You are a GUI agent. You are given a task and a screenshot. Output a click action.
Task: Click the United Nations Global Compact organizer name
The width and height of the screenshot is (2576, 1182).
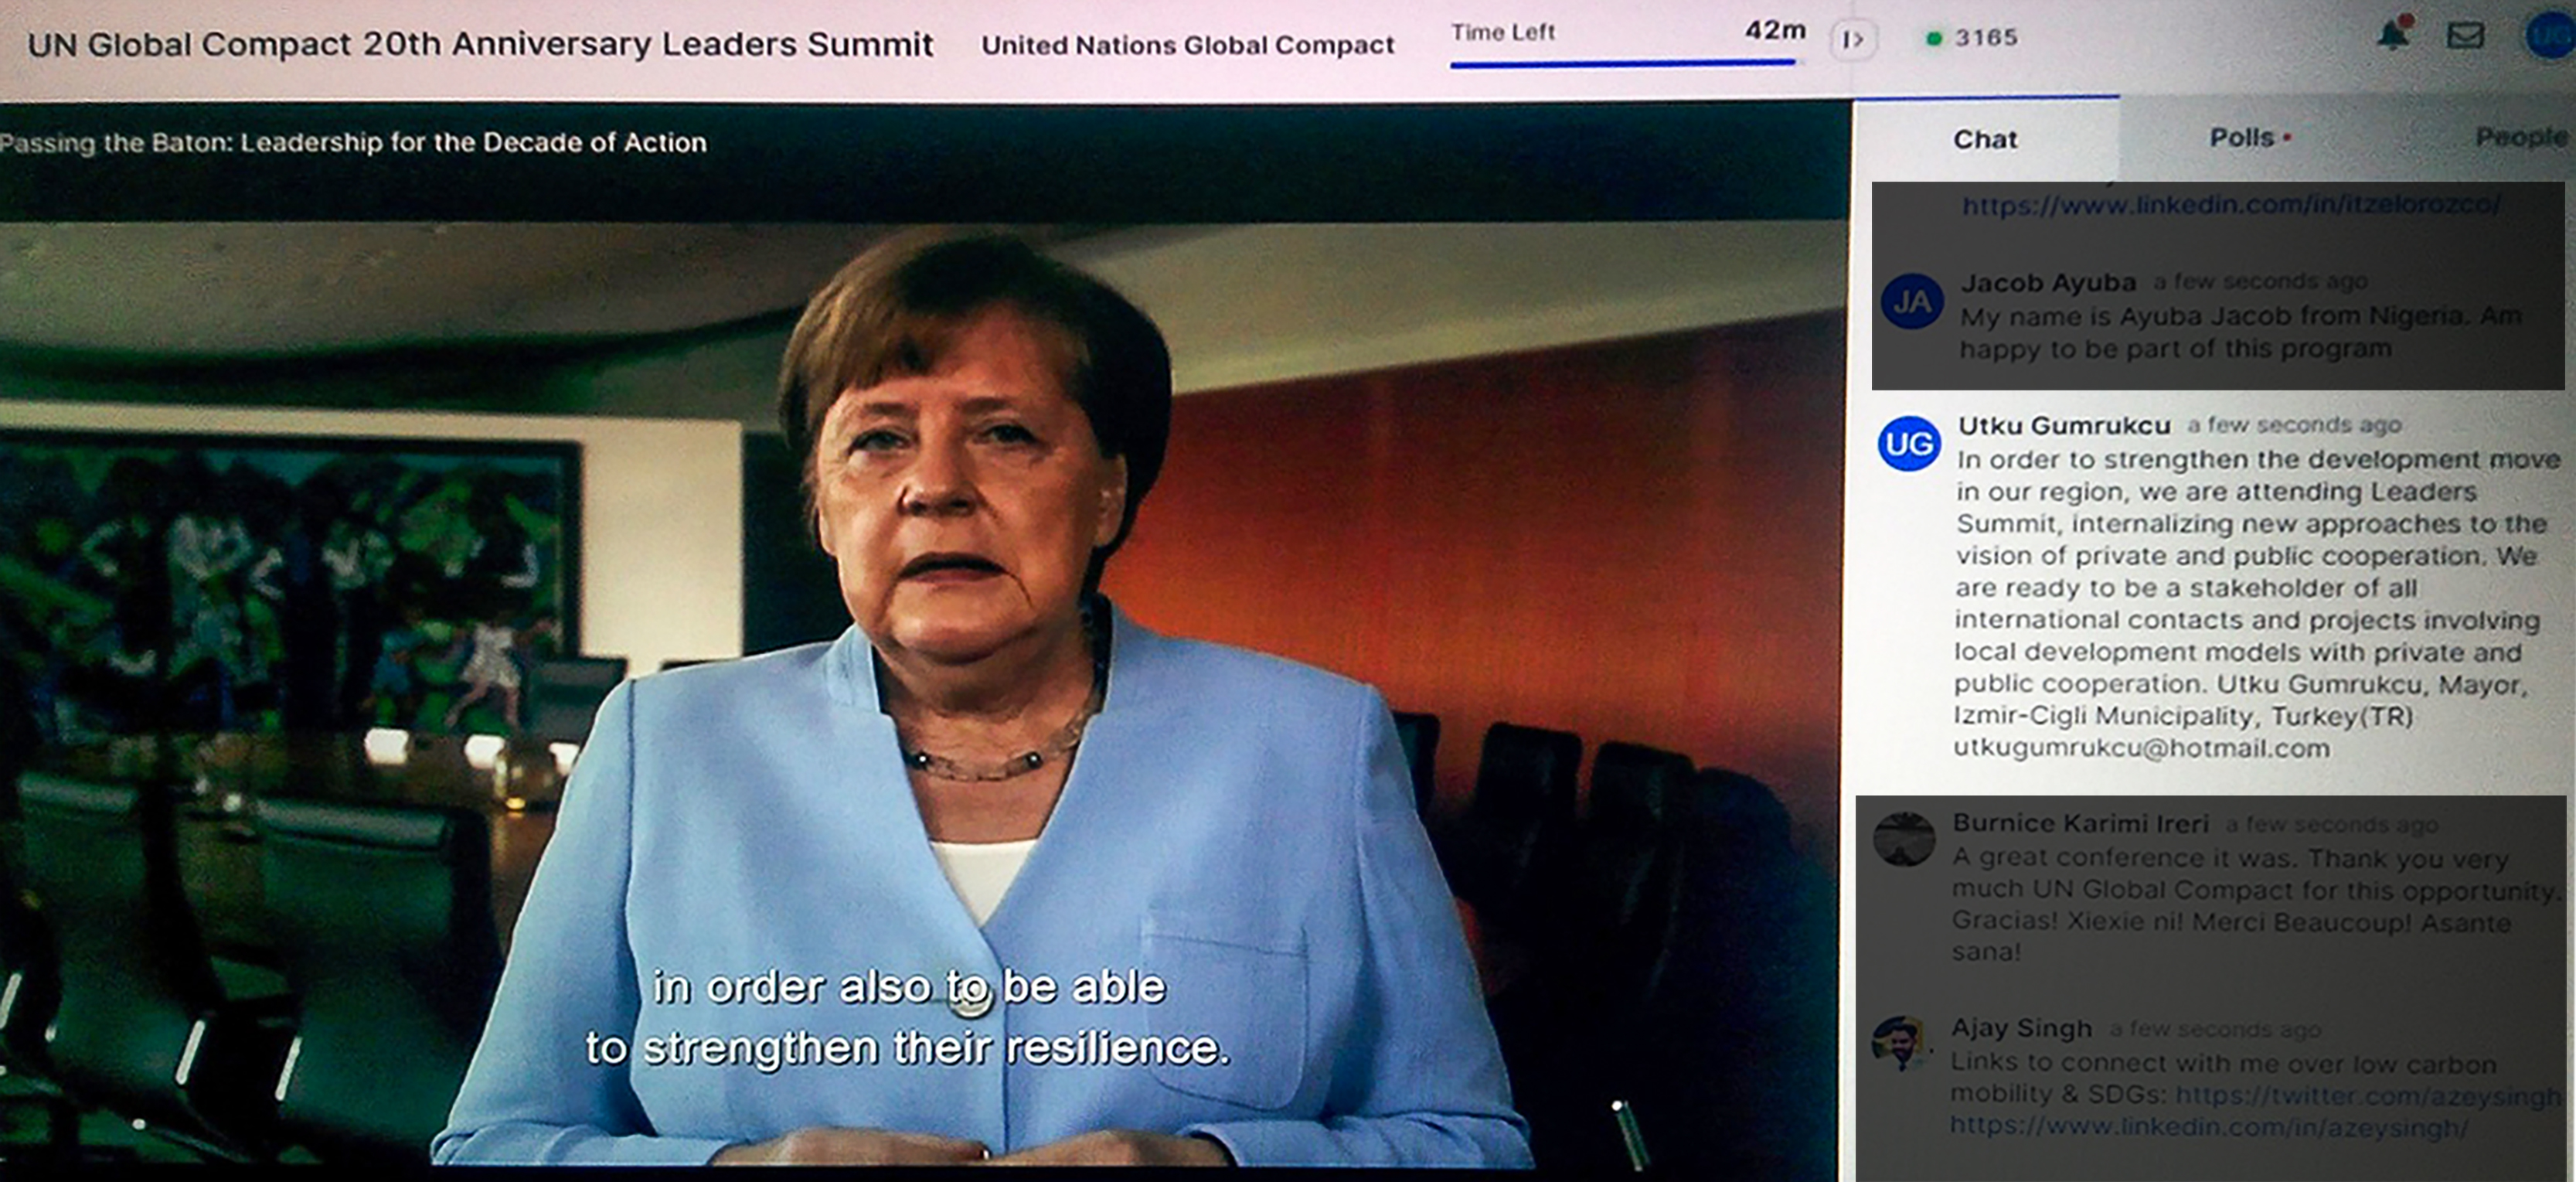point(1187,45)
